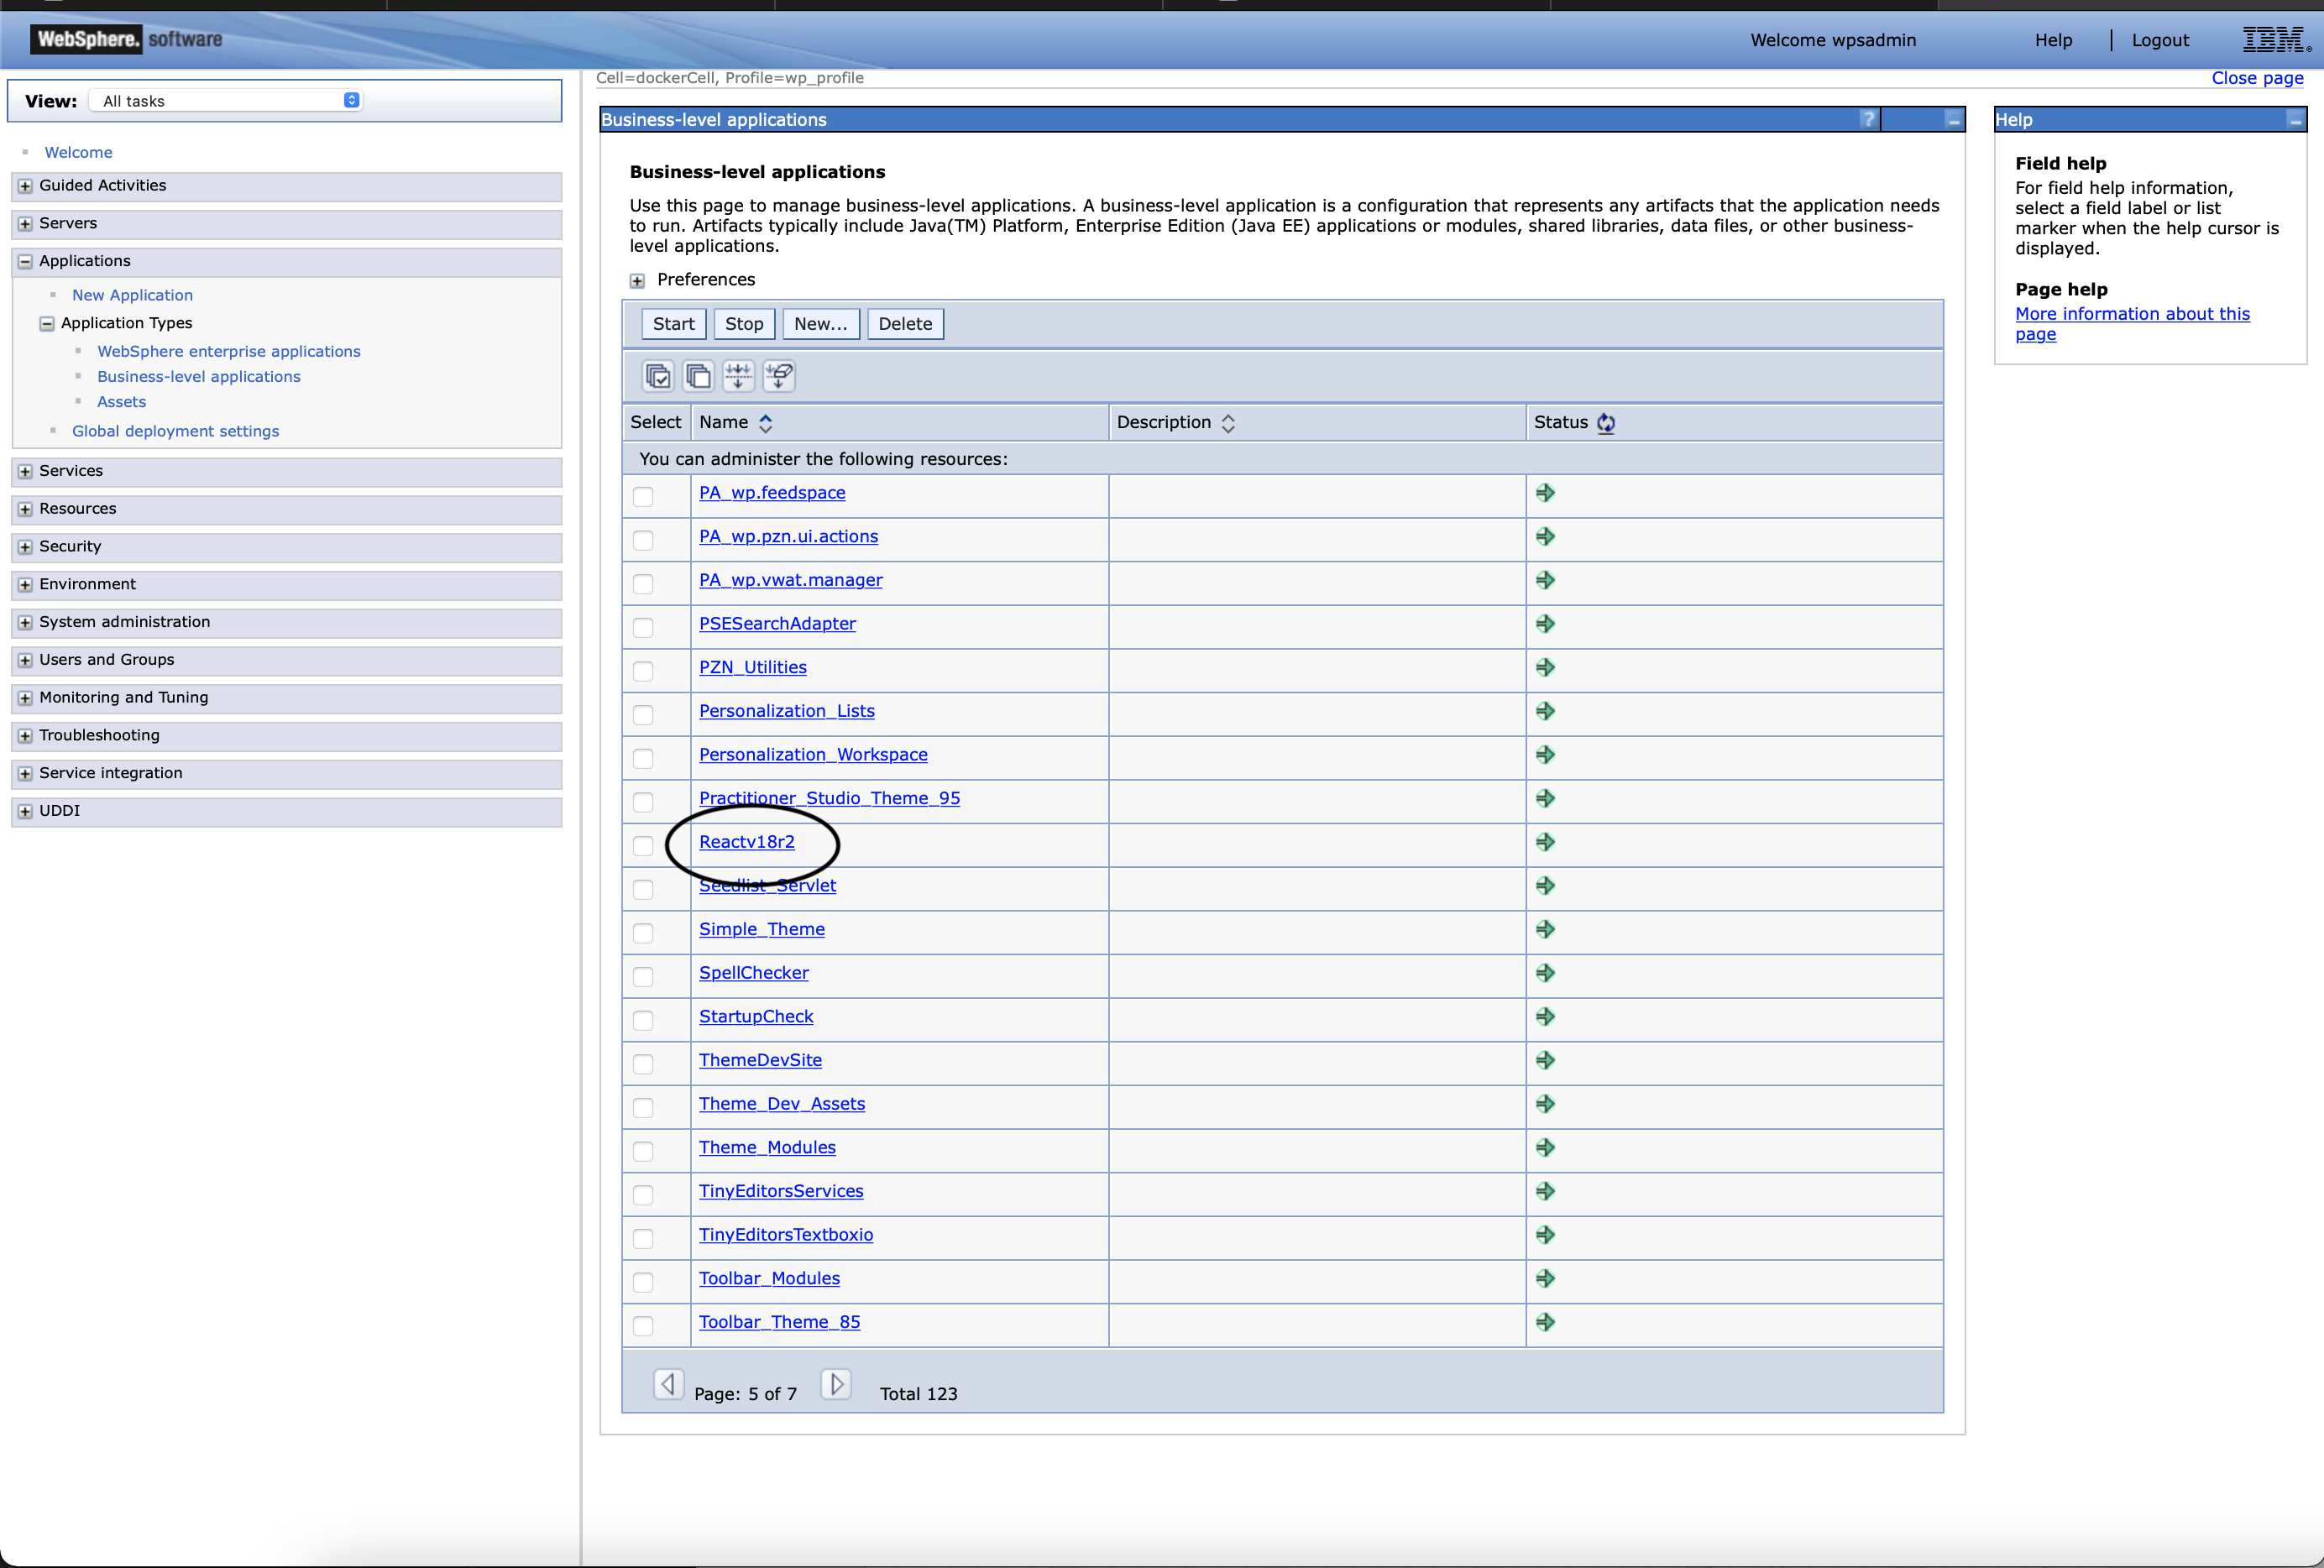The height and width of the screenshot is (1568, 2324).
Task: Select the checkbox next to Reactv18r2
Action: coord(642,844)
